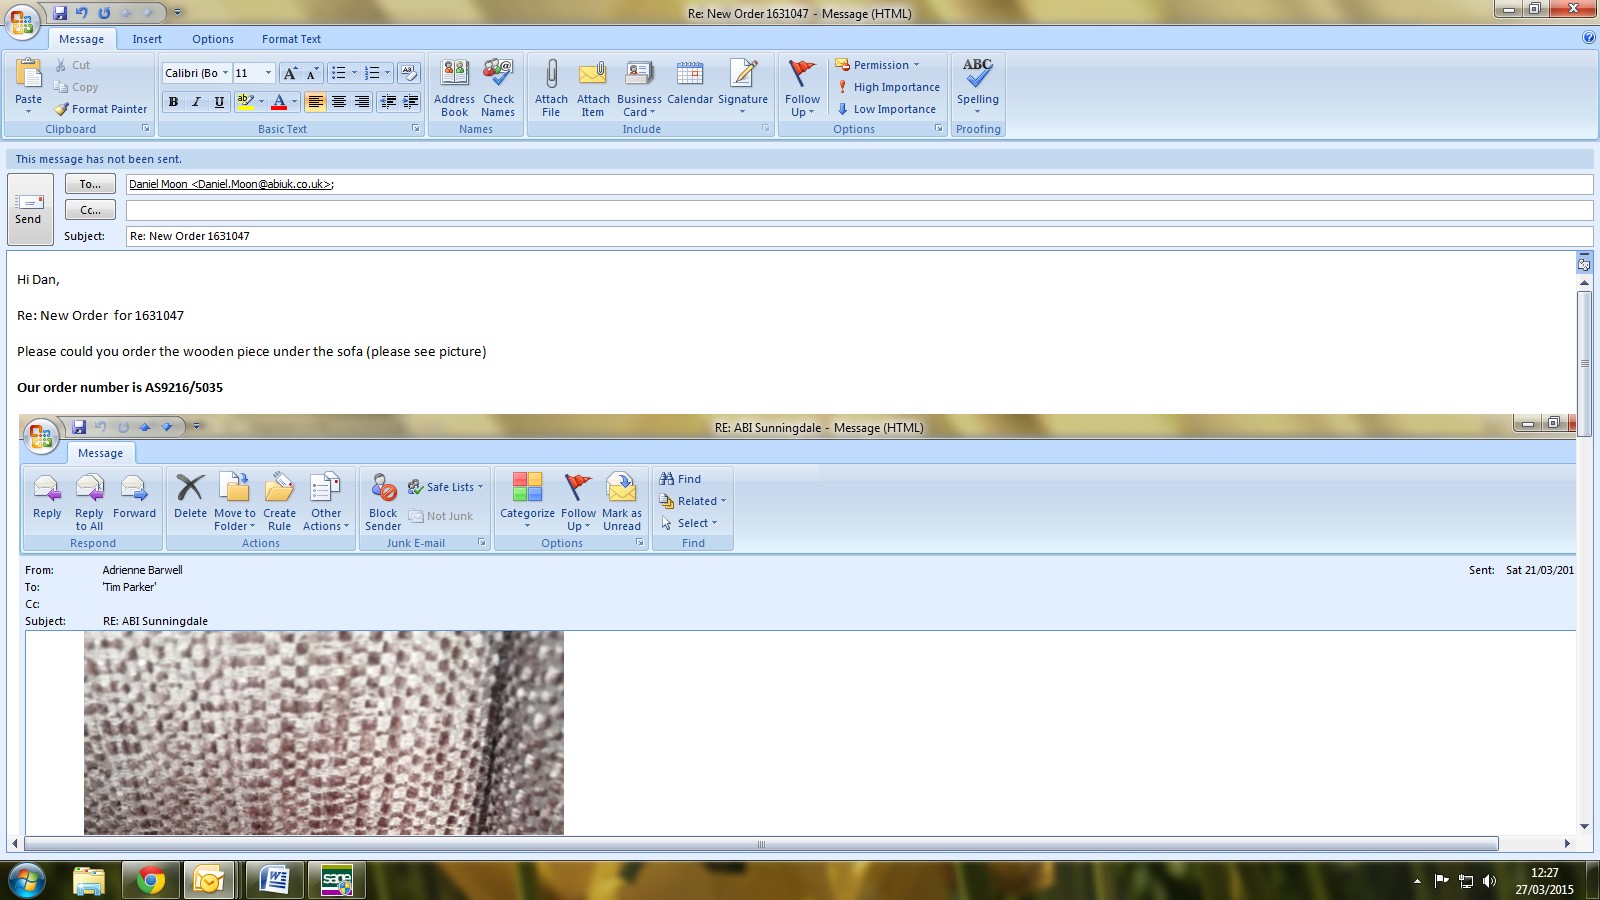Open the Address Book
Viewport: 1600px width, 900px height.
pos(454,75)
